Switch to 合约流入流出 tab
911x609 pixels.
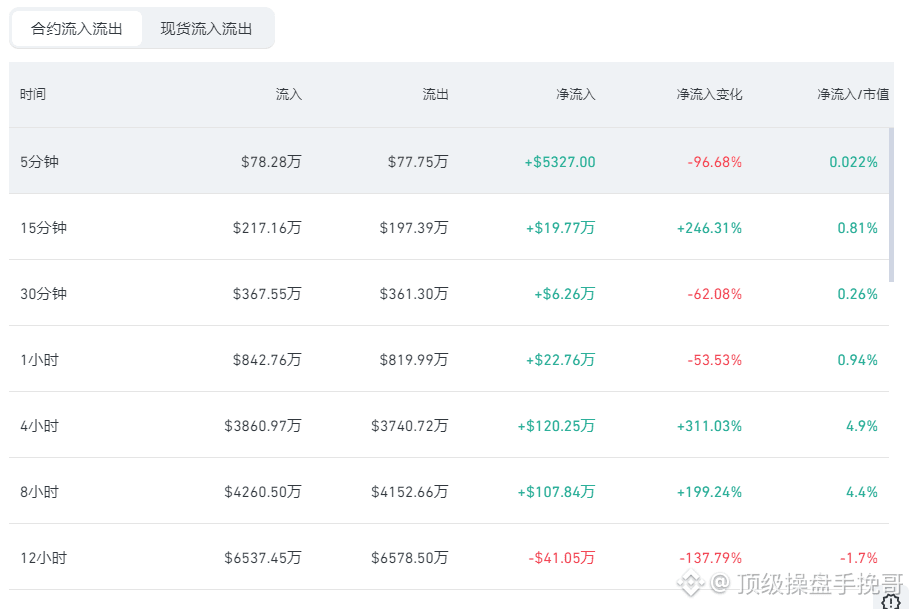coord(76,28)
